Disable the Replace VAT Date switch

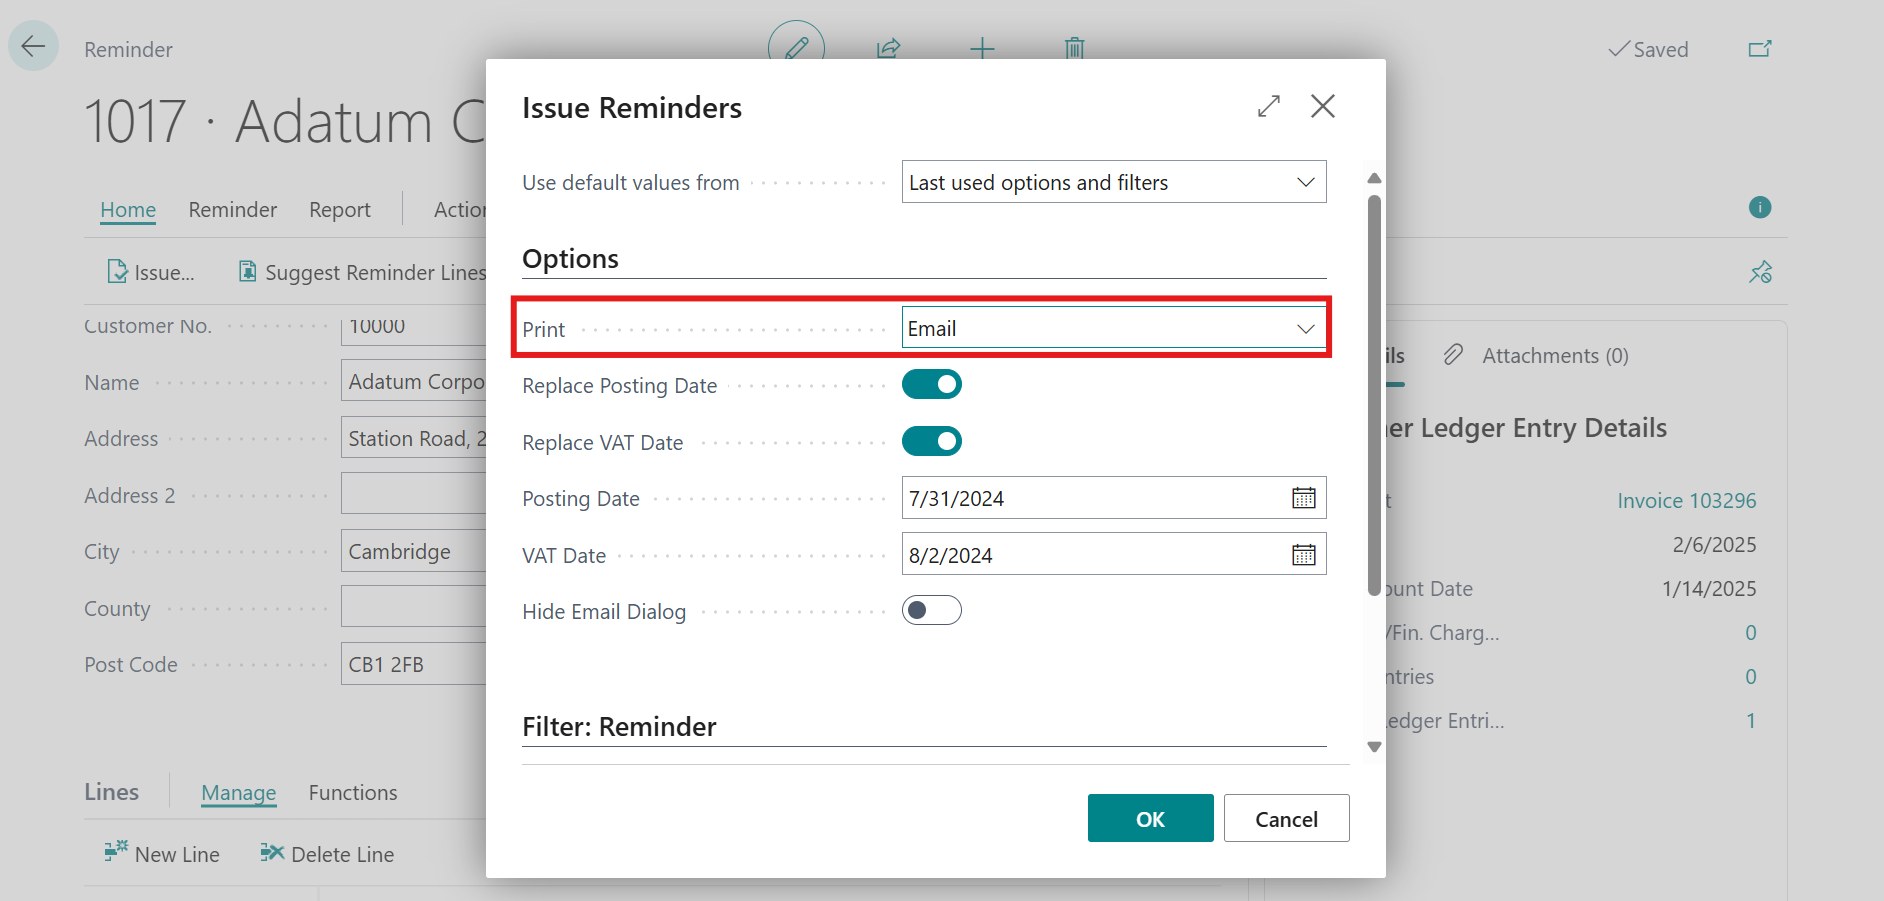click(x=931, y=442)
